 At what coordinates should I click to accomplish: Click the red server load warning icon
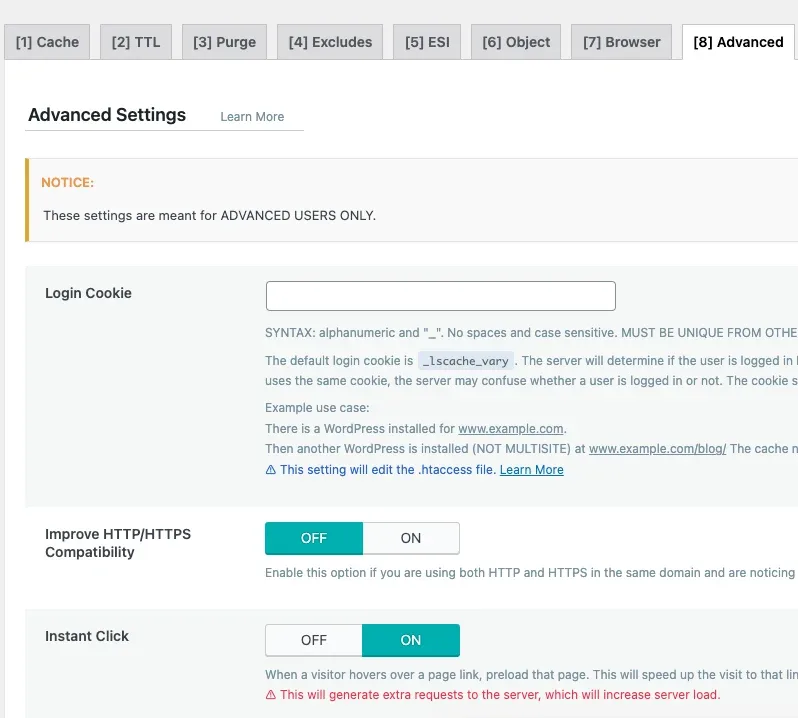click(271, 695)
